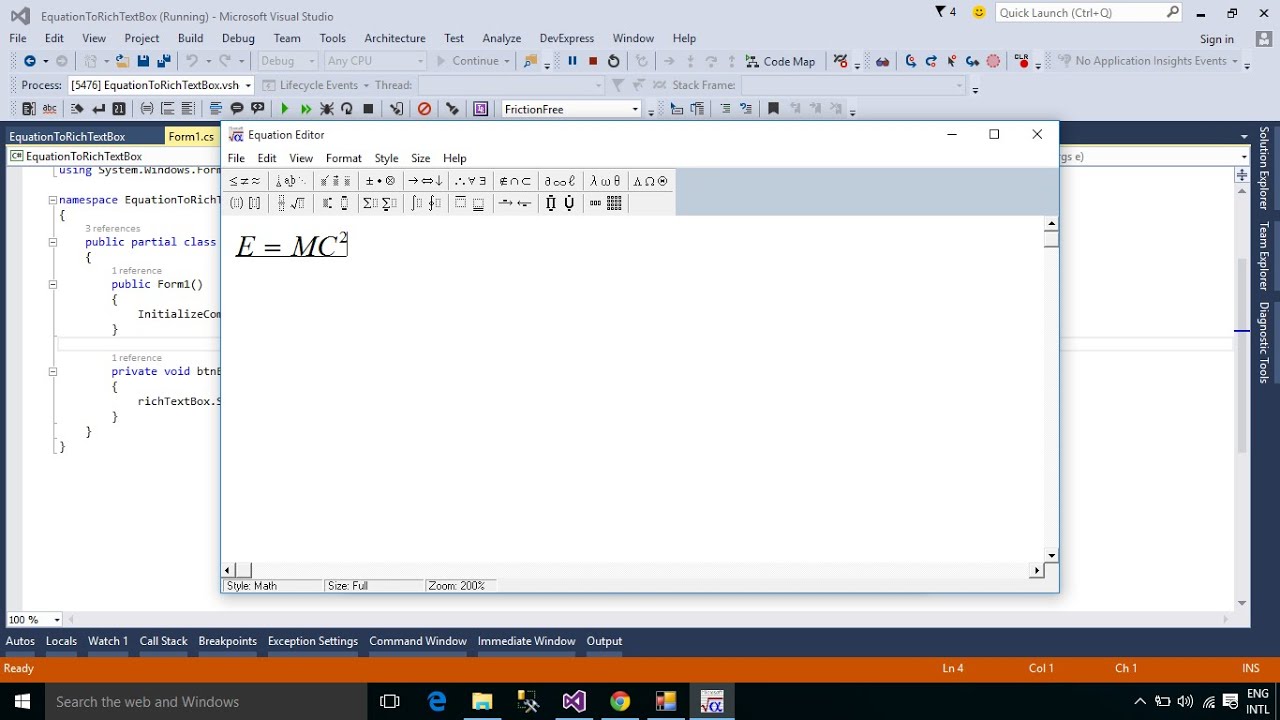The image size is (1280, 720).
Task: Click the red prohibited circle toolbar icon
Action: [424, 109]
